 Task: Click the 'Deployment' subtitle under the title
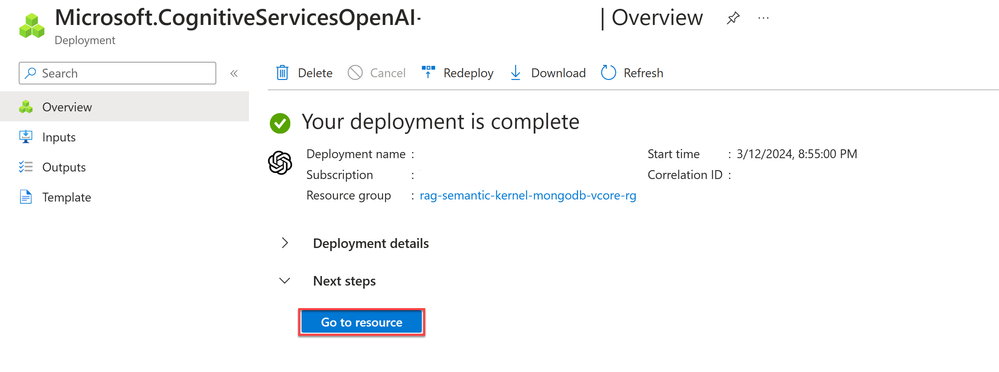click(x=85, y=40)
